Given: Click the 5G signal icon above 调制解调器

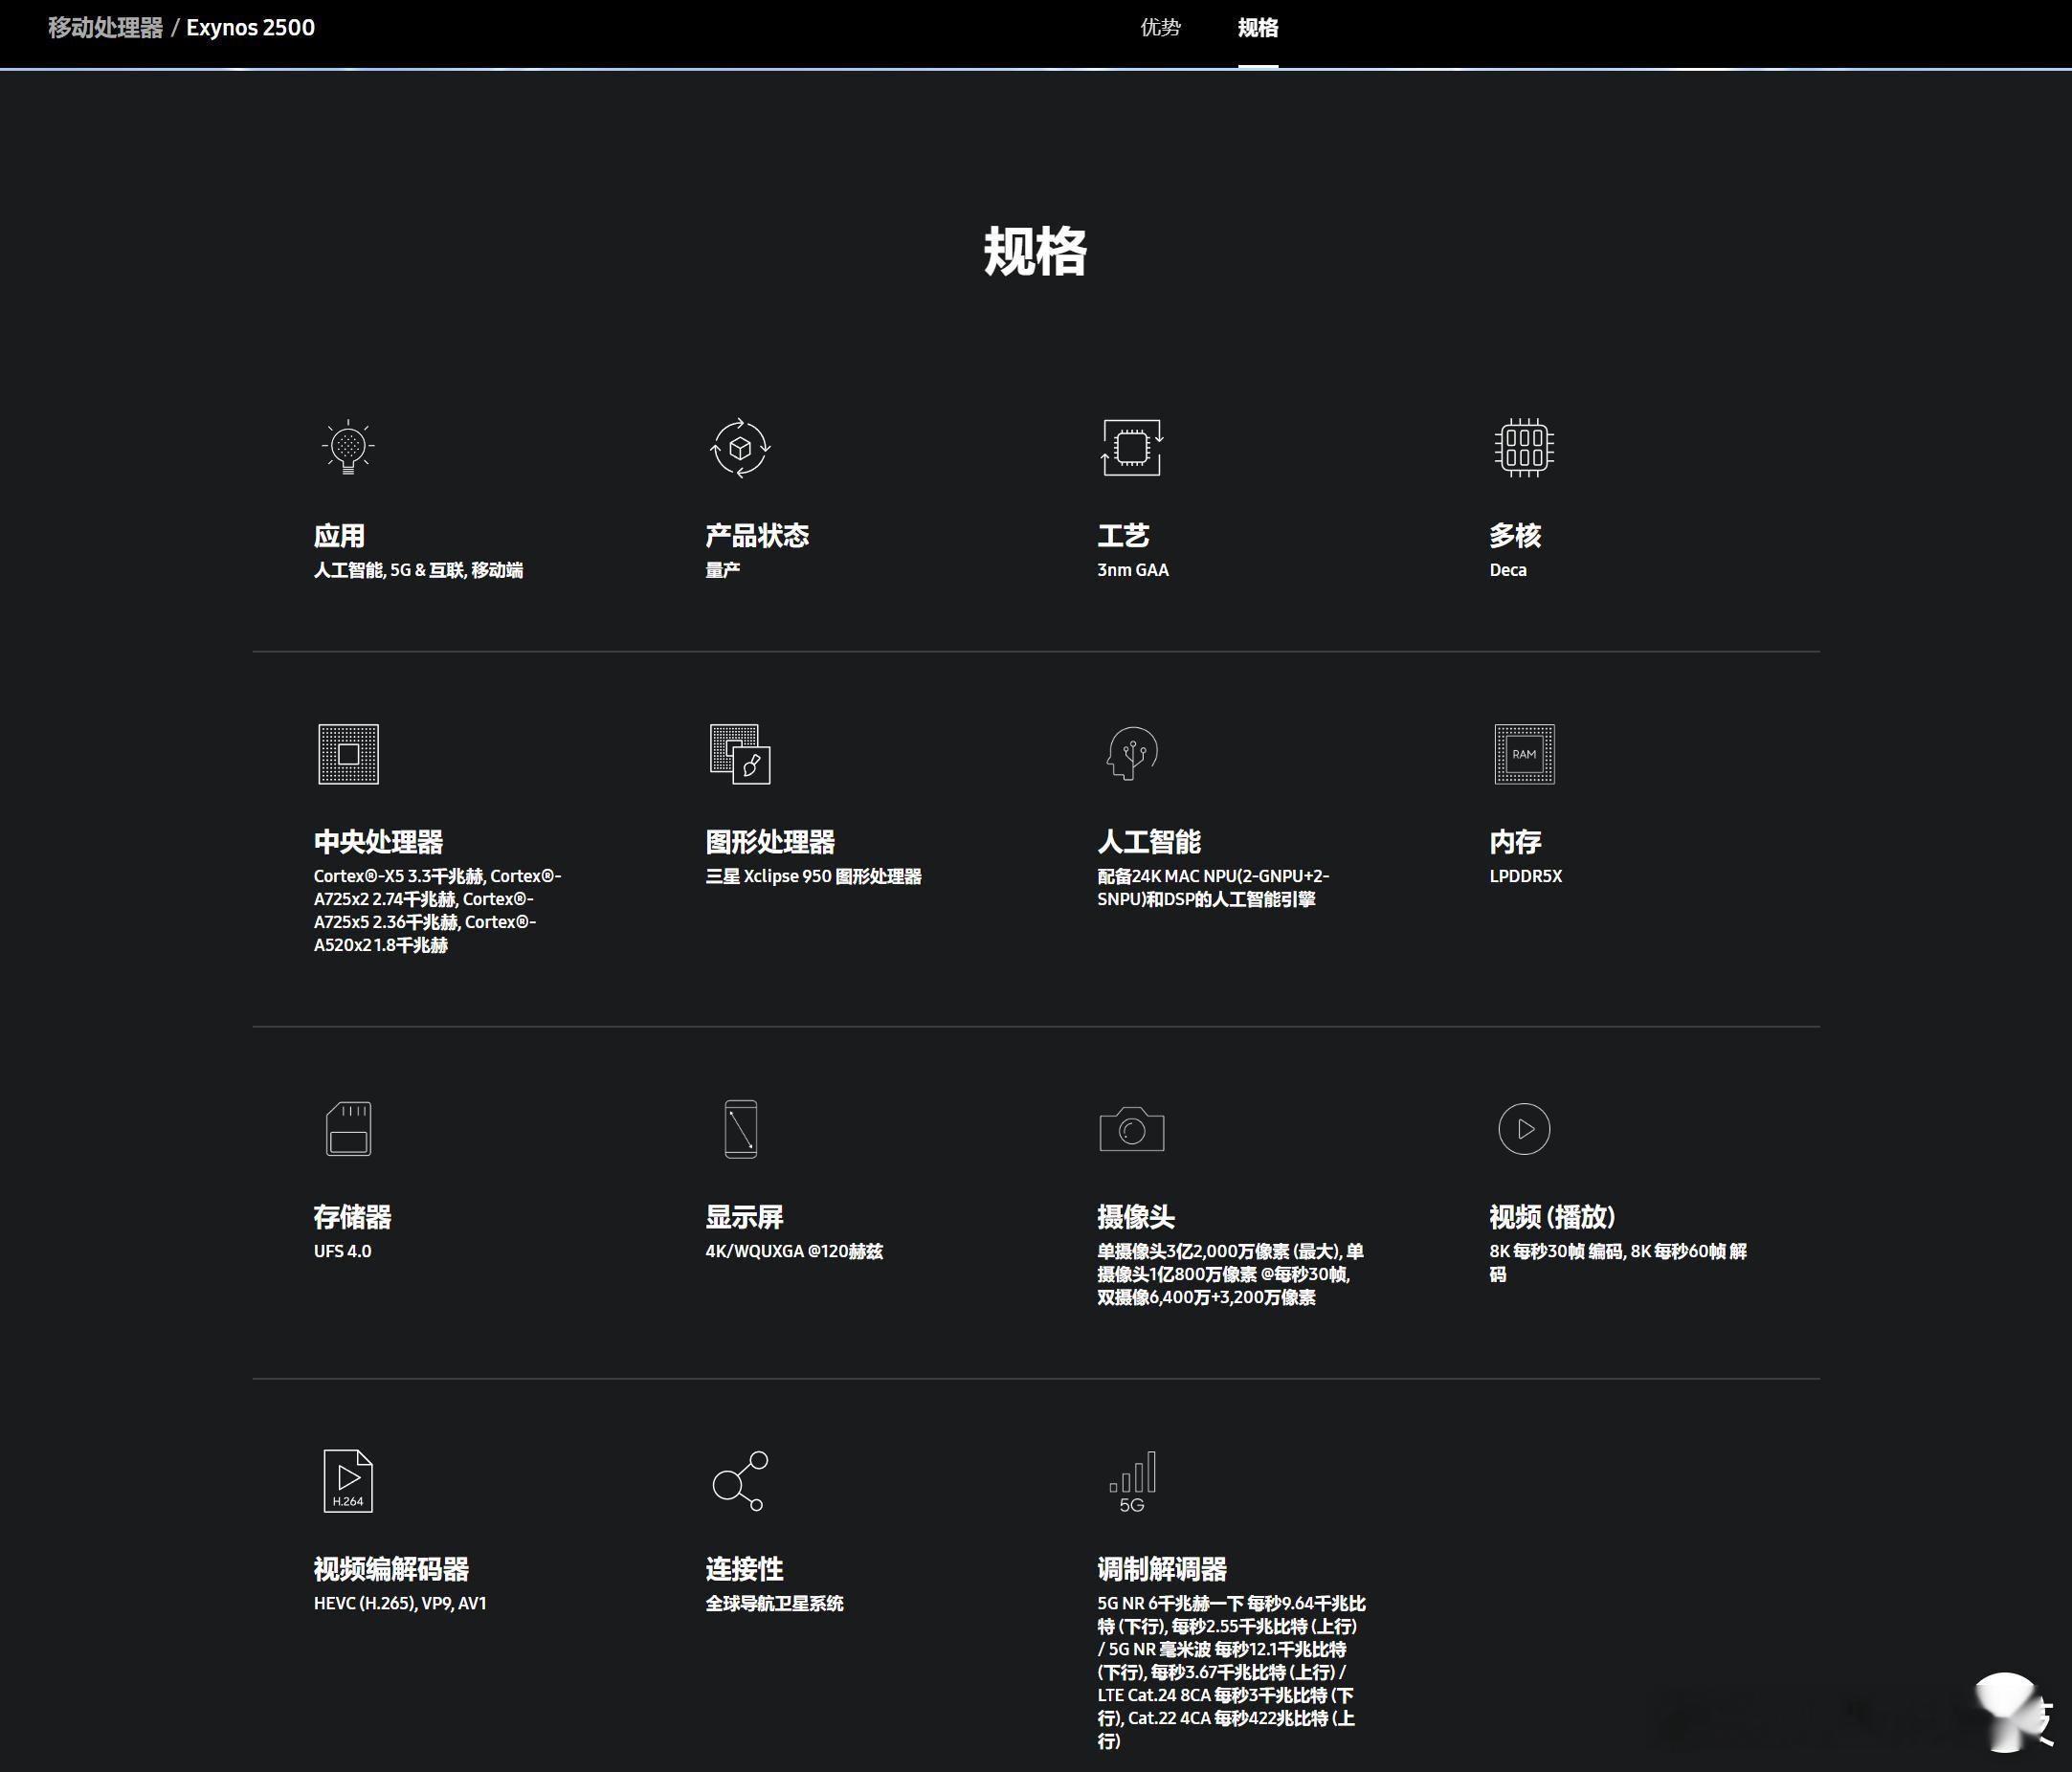Looking at the screenshot, I should [1132, 1481].
